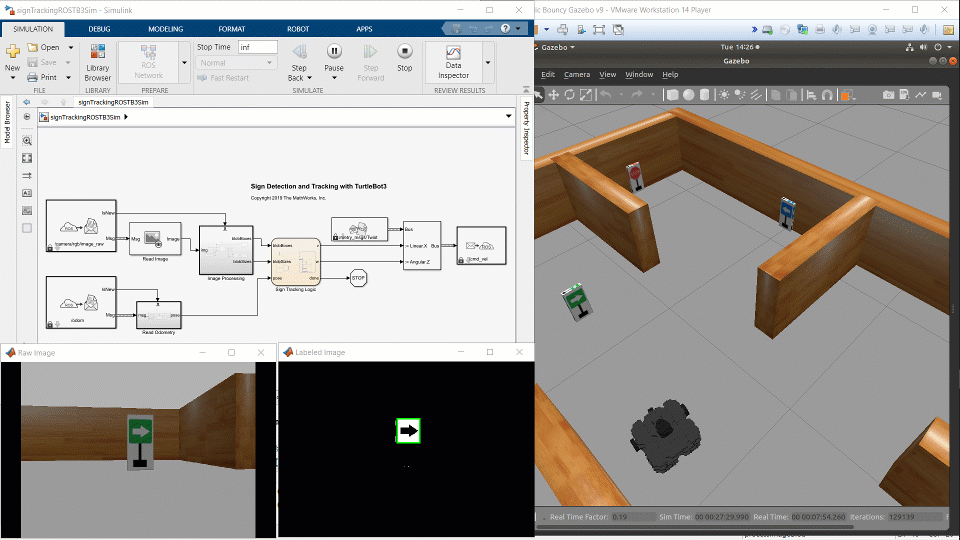The image size is (960, 540).
Task: Toggle the Gazebo select mode arrow
Action: [x=538, y=95]
